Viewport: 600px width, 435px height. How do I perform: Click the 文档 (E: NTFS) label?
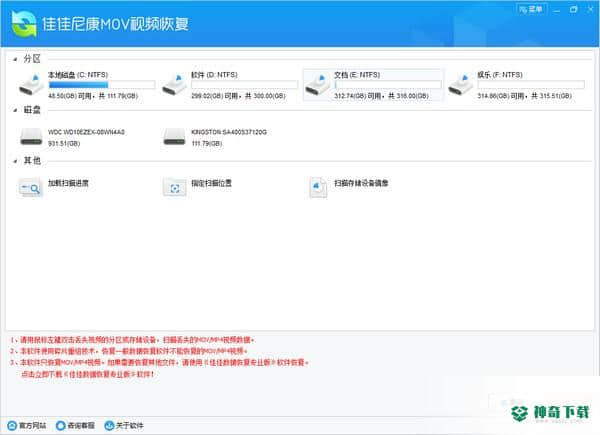(357, 75)
